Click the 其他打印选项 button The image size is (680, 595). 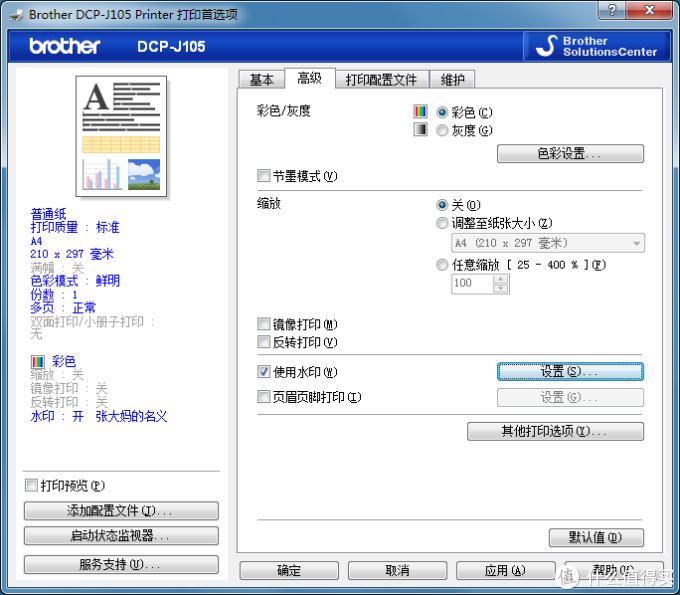click(x=555, y=432)
